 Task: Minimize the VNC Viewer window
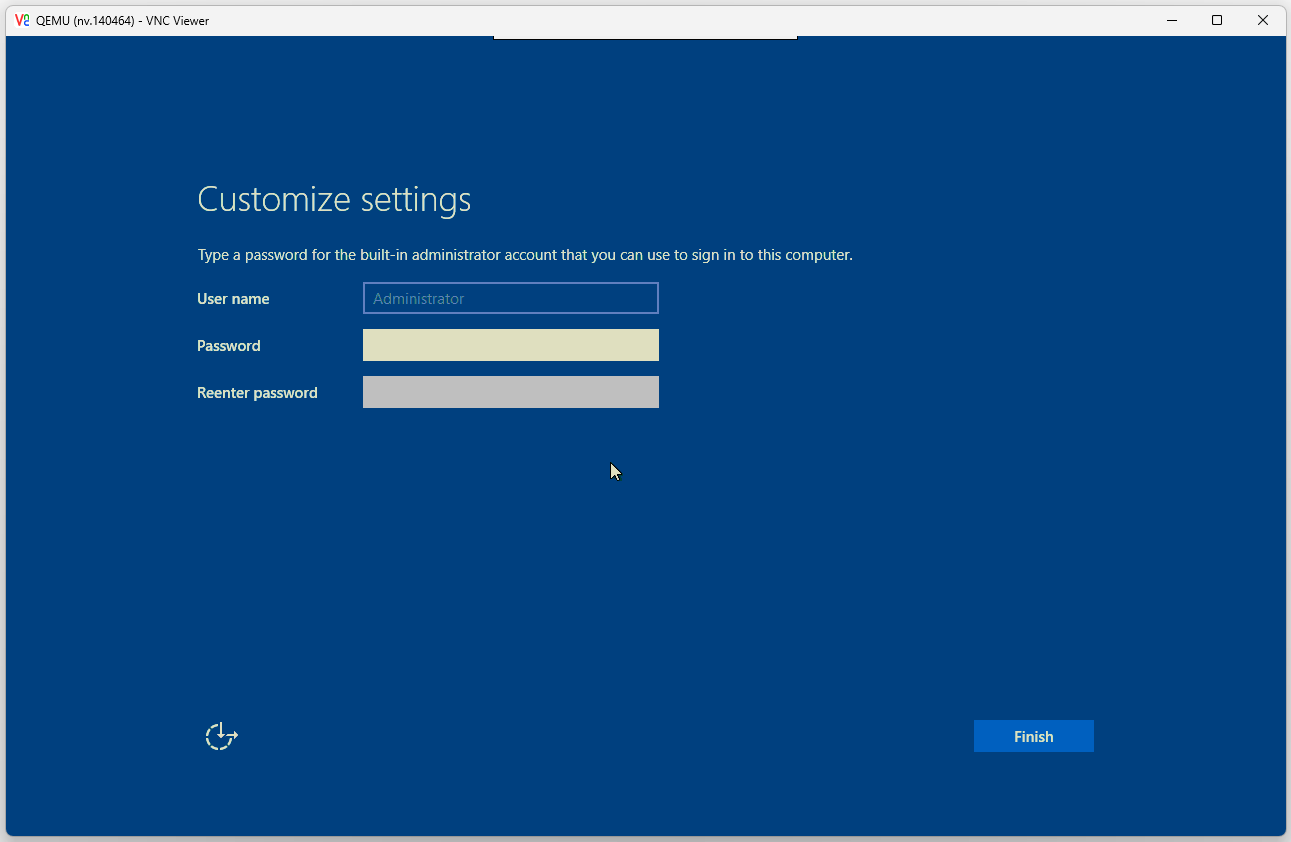1171,20
